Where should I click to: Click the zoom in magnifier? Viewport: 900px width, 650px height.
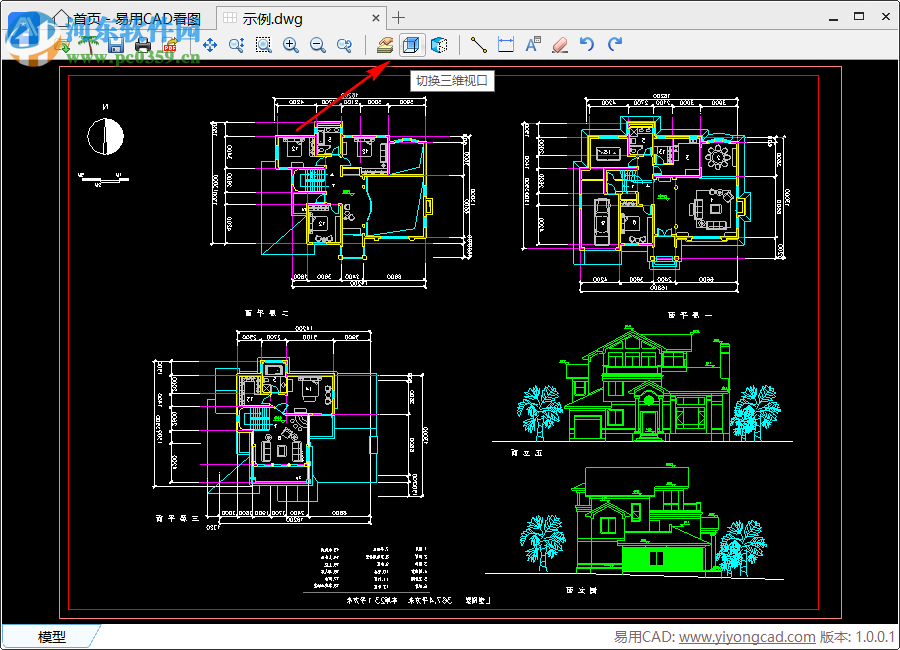point(291,45)
